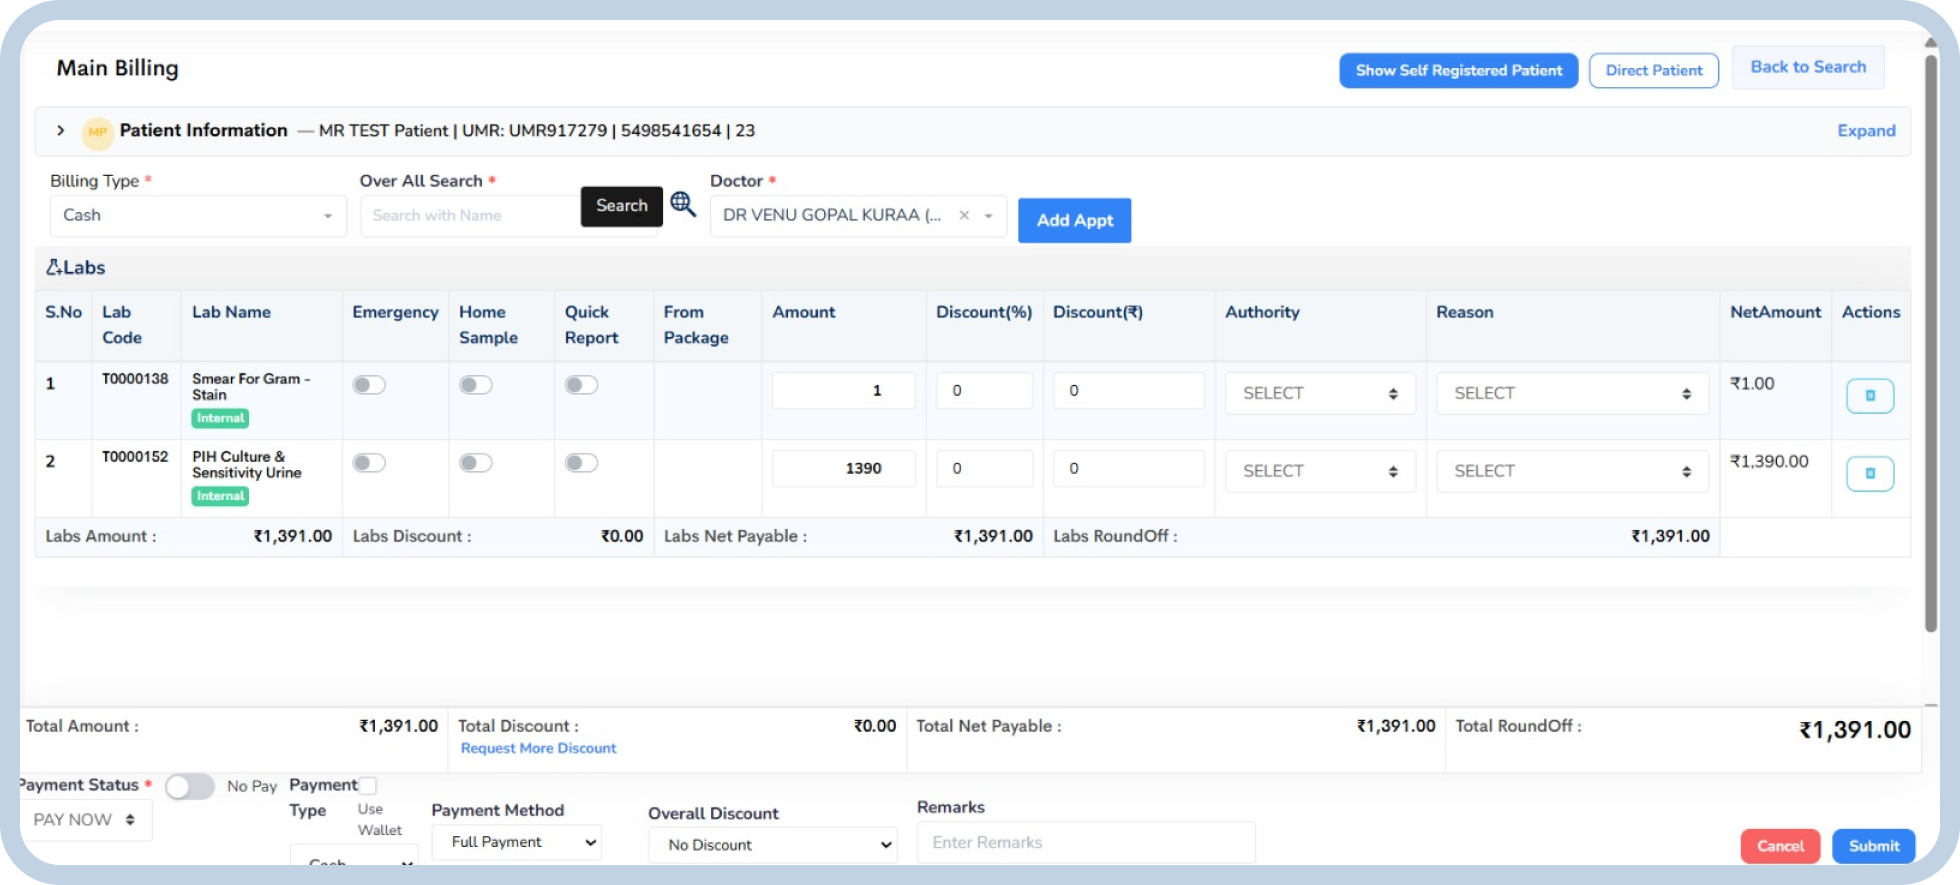Click lab code T0000138
1960x885 pixels.
pos(135,379)
